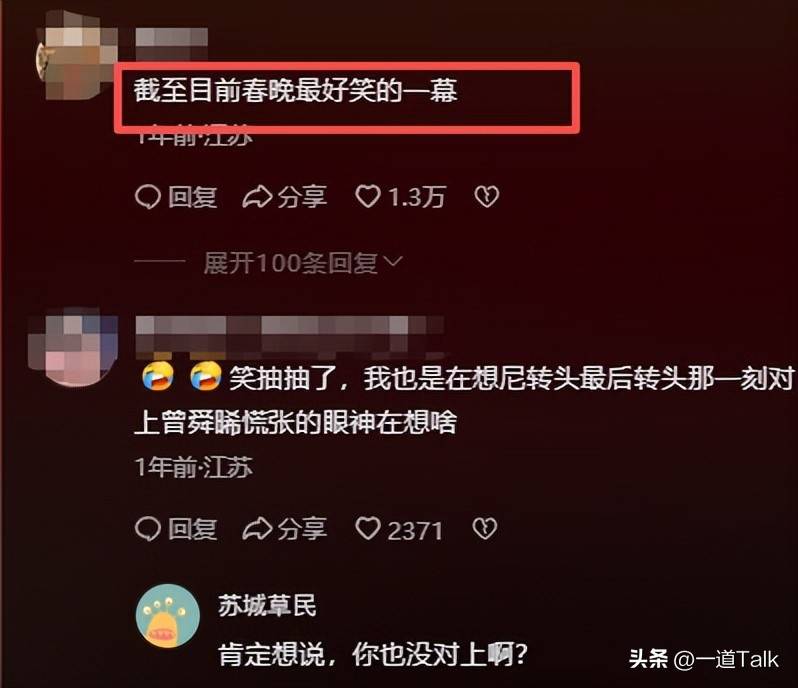Tap broken heart icon on second comment
This screenshot has width=798, height=688.
(x=485, y=528)
